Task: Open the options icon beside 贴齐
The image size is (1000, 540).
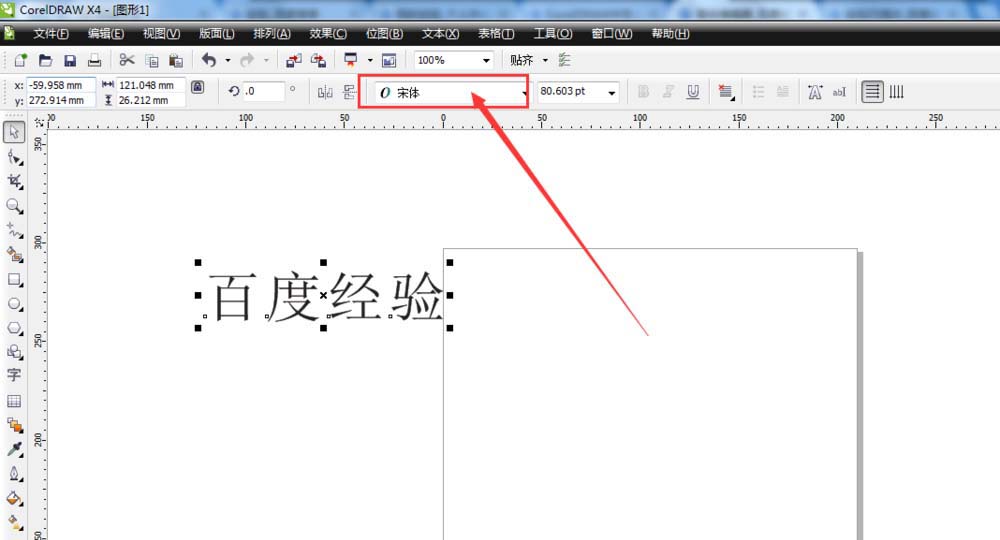Action: pyautogui.click(x=564, y=60)
